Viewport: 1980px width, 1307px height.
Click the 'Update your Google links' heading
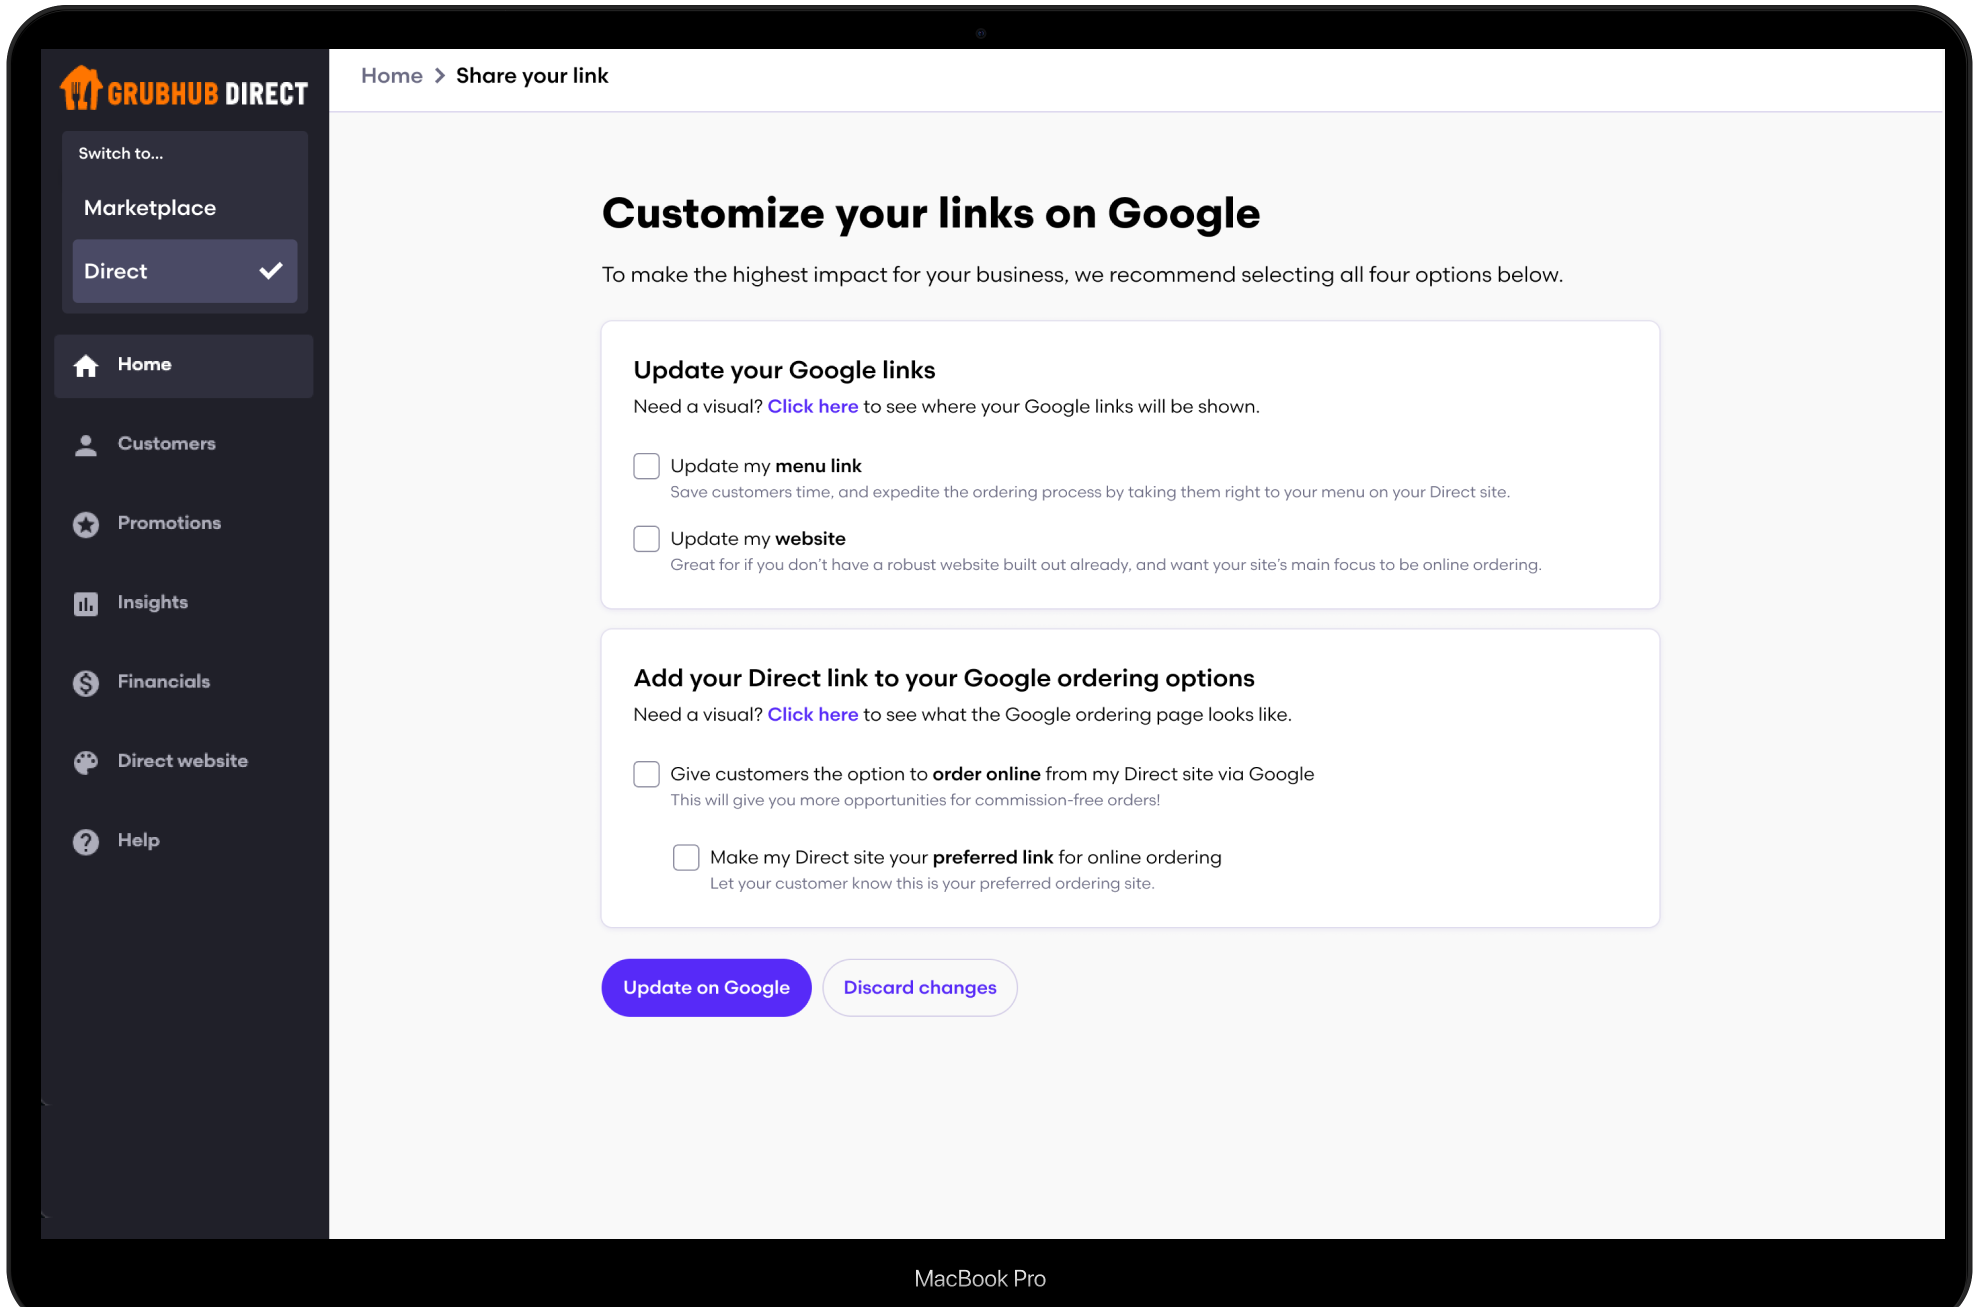(784, 370)
